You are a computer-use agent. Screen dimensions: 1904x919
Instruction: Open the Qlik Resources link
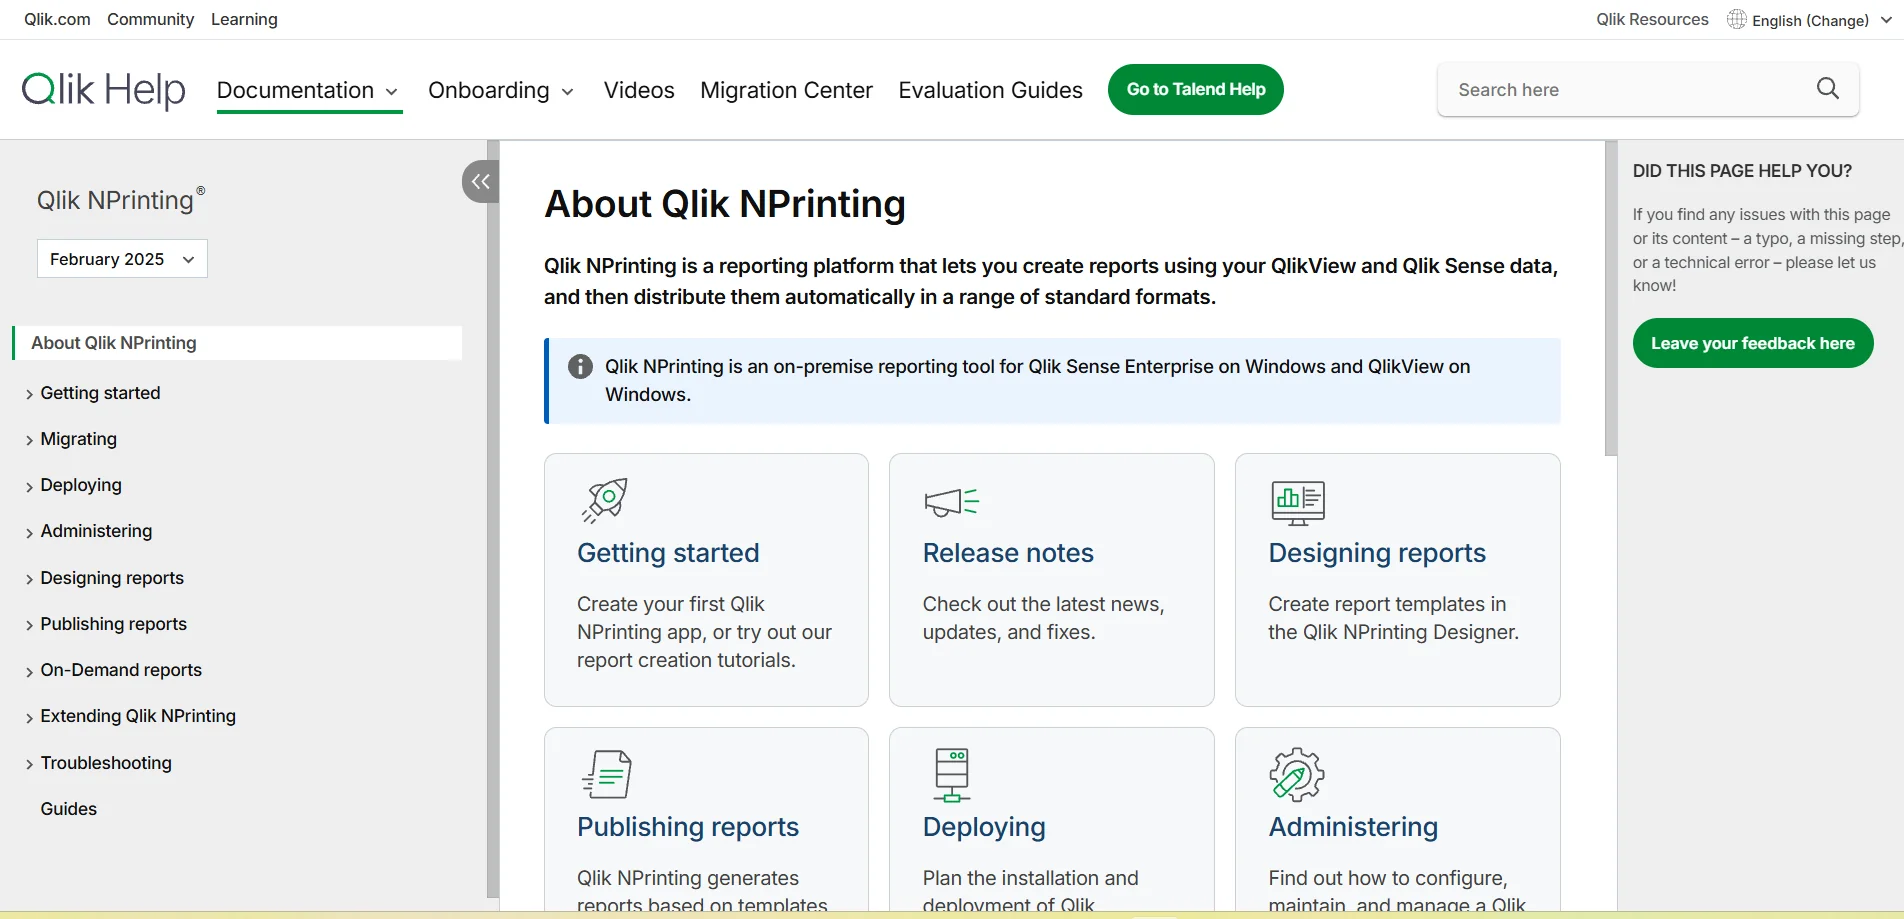coord(1652,19)
